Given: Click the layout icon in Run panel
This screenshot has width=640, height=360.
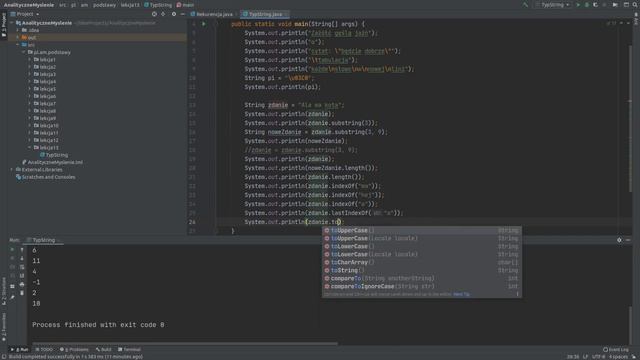Looking at the screenshot, I should [12, 287].
